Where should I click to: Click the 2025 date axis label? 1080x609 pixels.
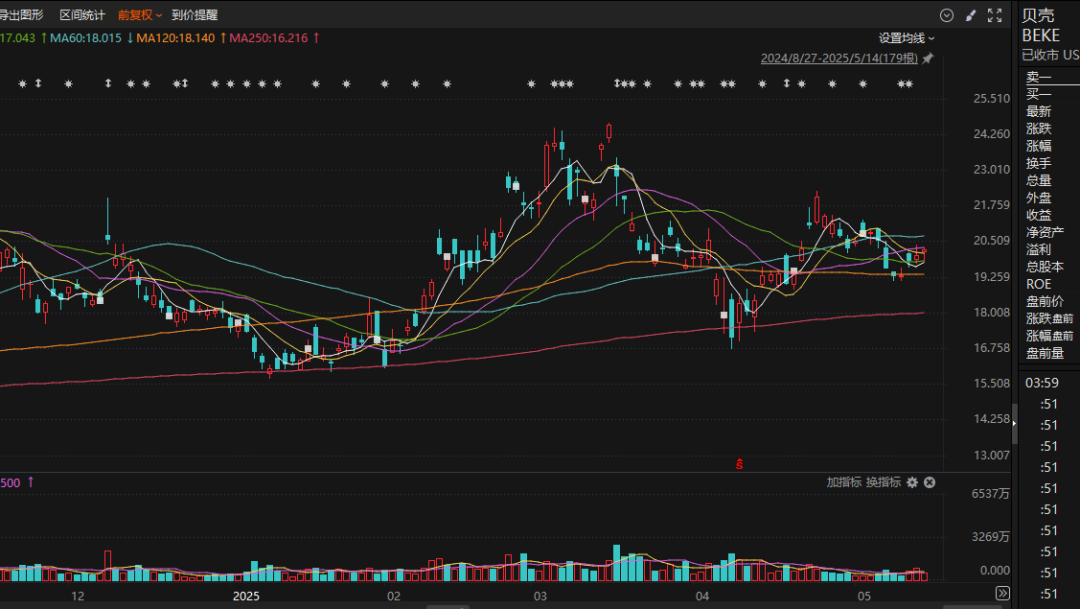246,596
